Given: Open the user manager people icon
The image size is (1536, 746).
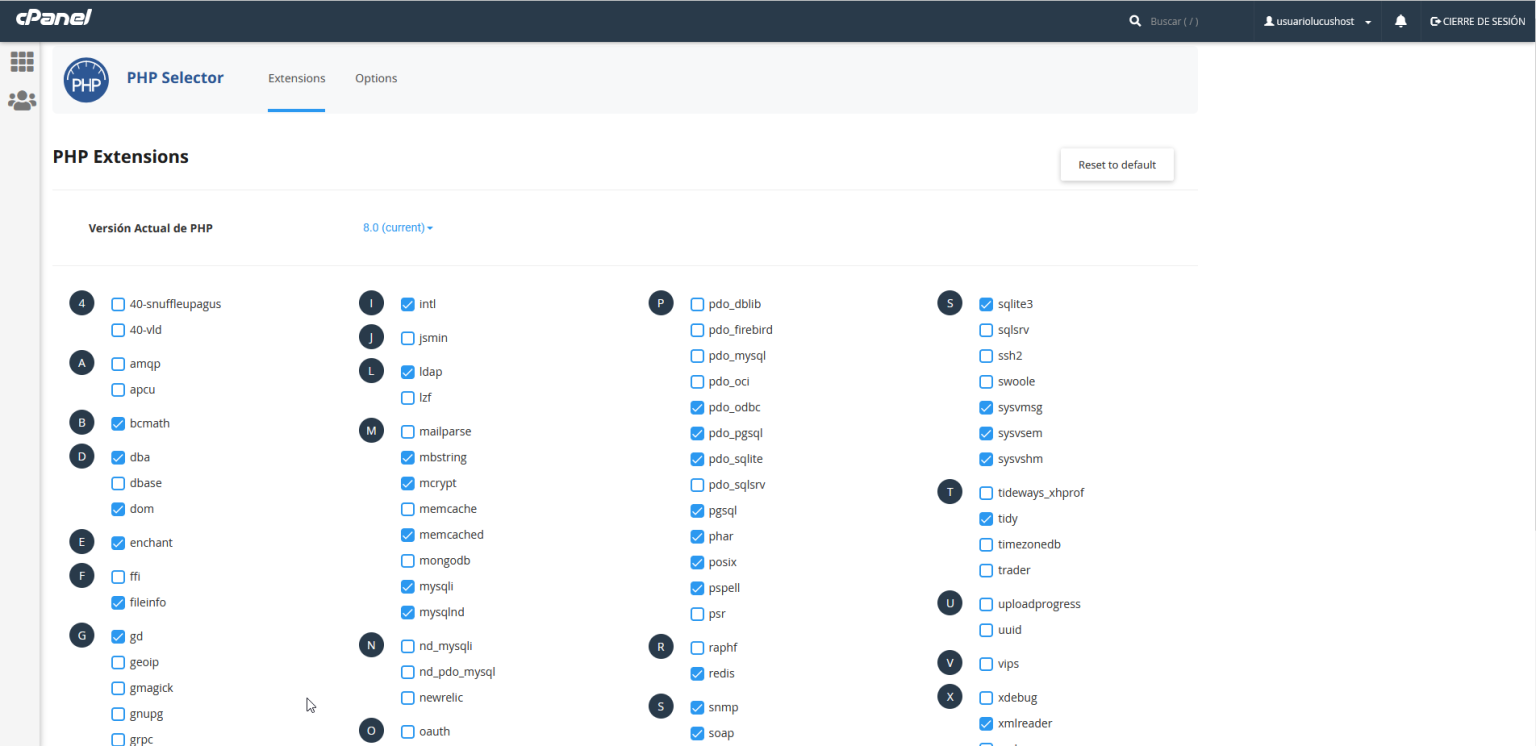Looking at the screenshot, I should (x=22, y=100).
